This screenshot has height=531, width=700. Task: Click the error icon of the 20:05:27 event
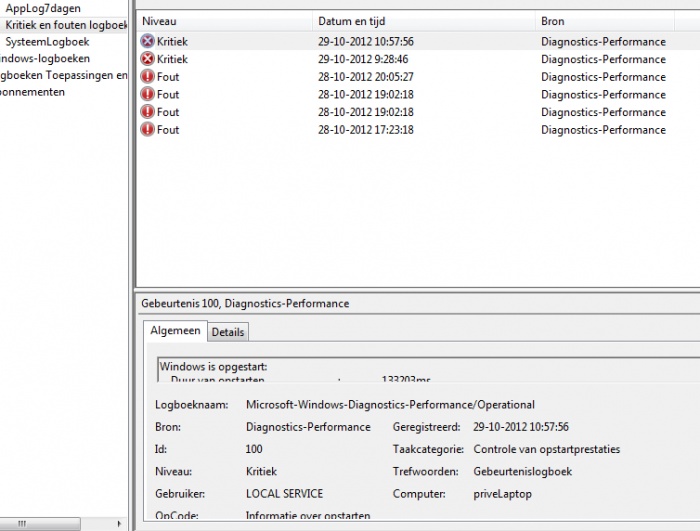pos(148,77)
